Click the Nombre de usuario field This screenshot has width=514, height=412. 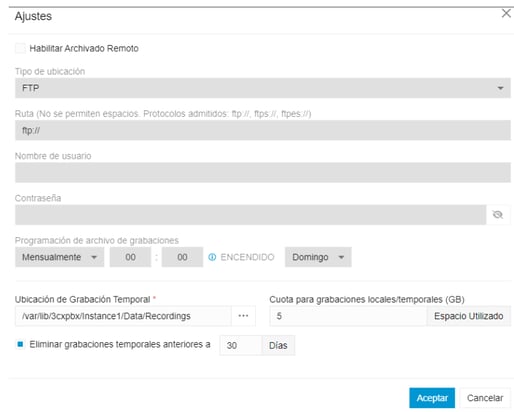click(x=263, y=172)
